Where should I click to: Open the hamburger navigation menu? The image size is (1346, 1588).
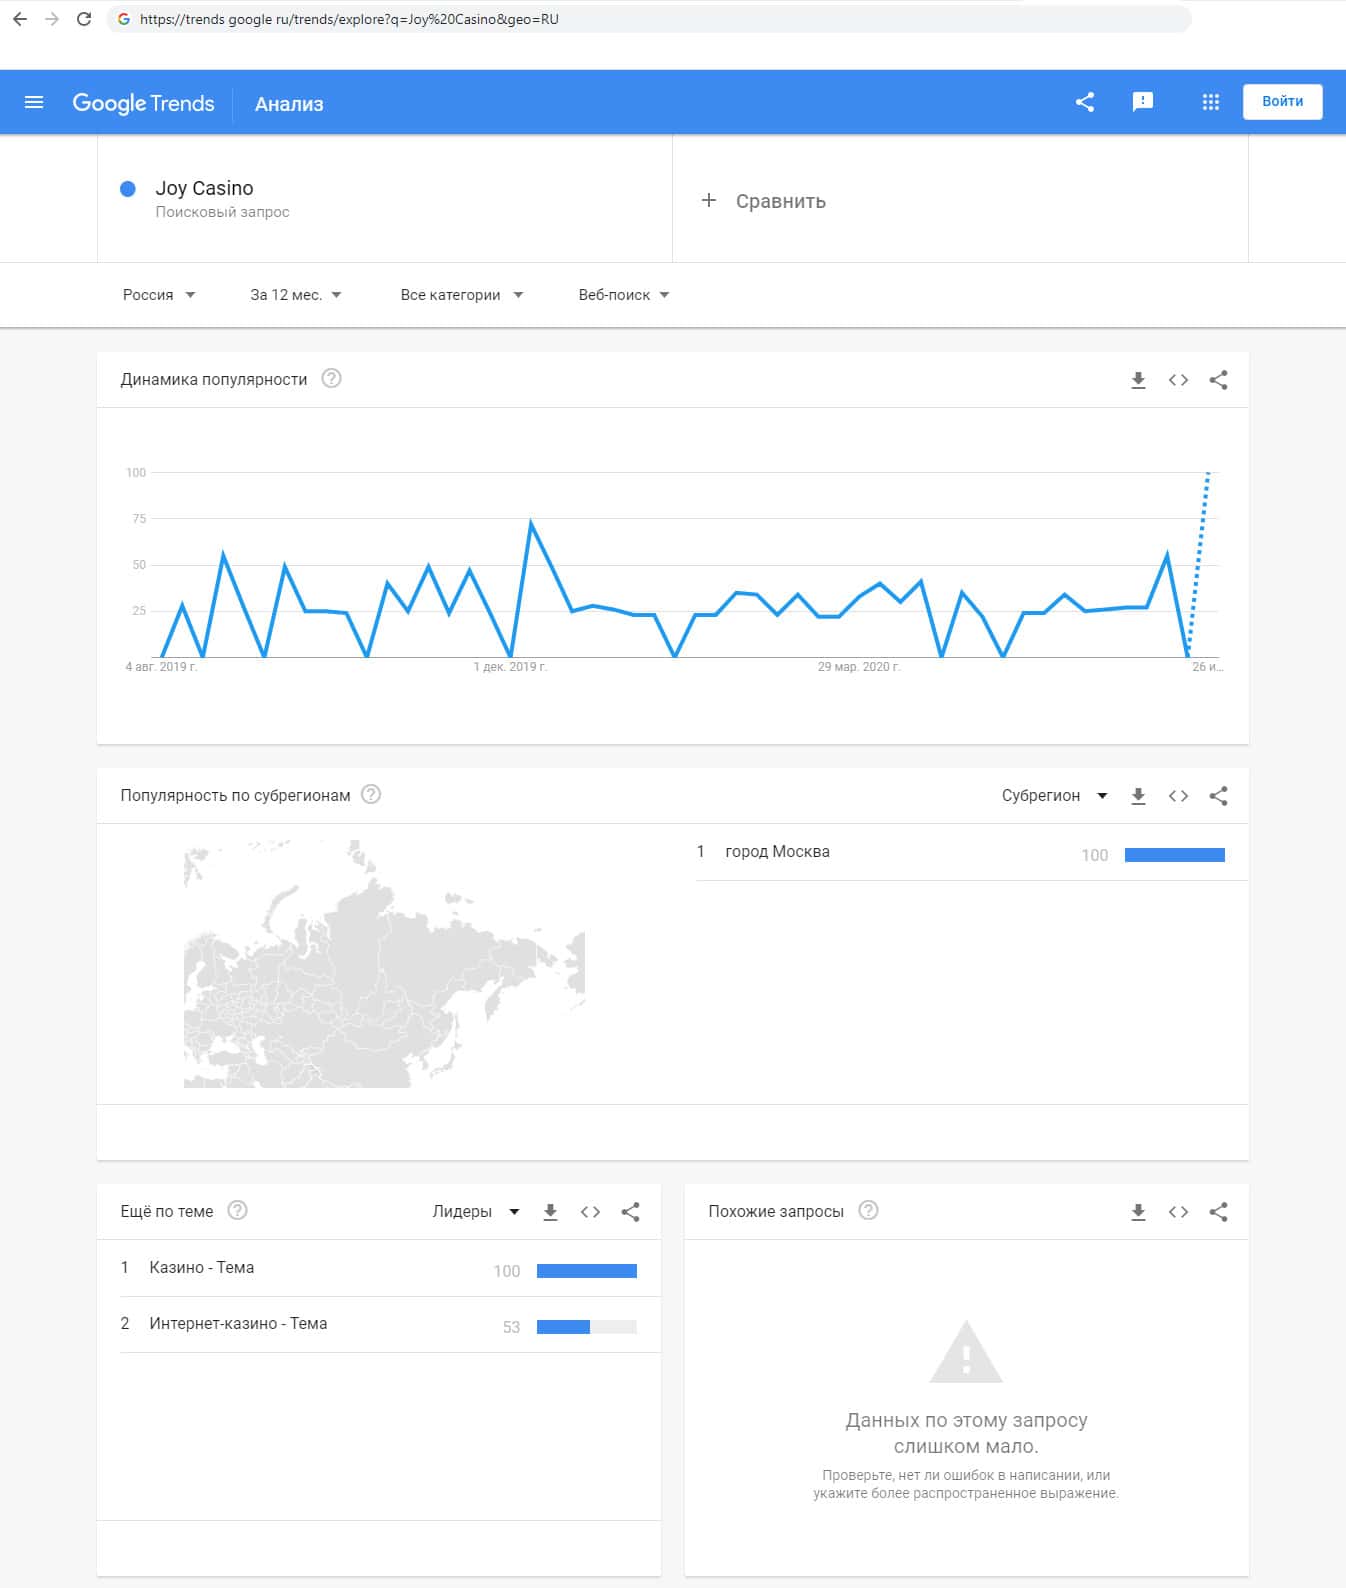34,102
